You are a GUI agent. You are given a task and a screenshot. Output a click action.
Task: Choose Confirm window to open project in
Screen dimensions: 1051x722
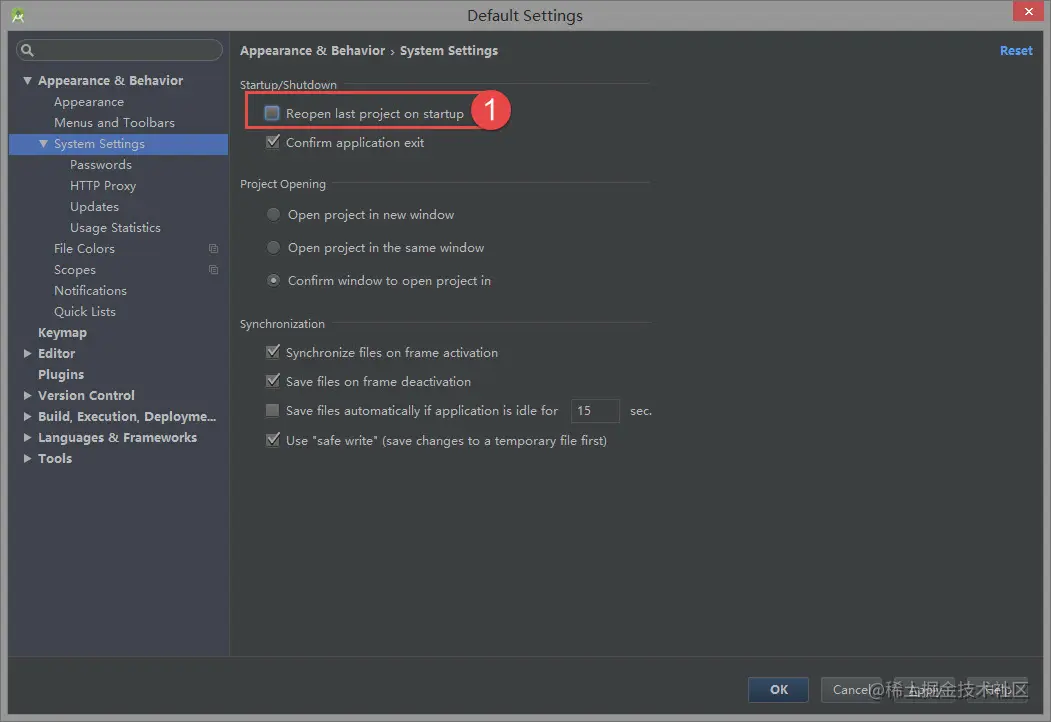coord(273,280)
